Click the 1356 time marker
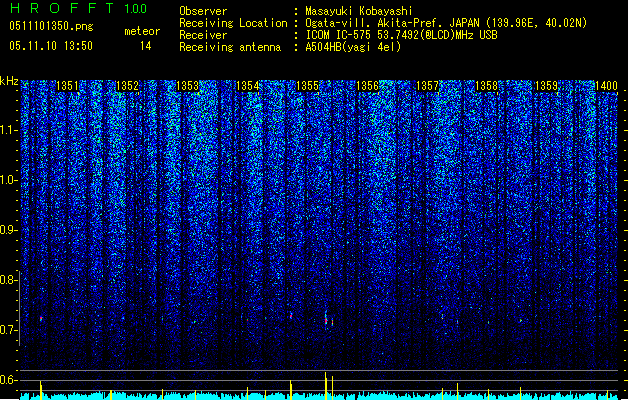Viewport: 629px width, 400px height. point(367,86)
